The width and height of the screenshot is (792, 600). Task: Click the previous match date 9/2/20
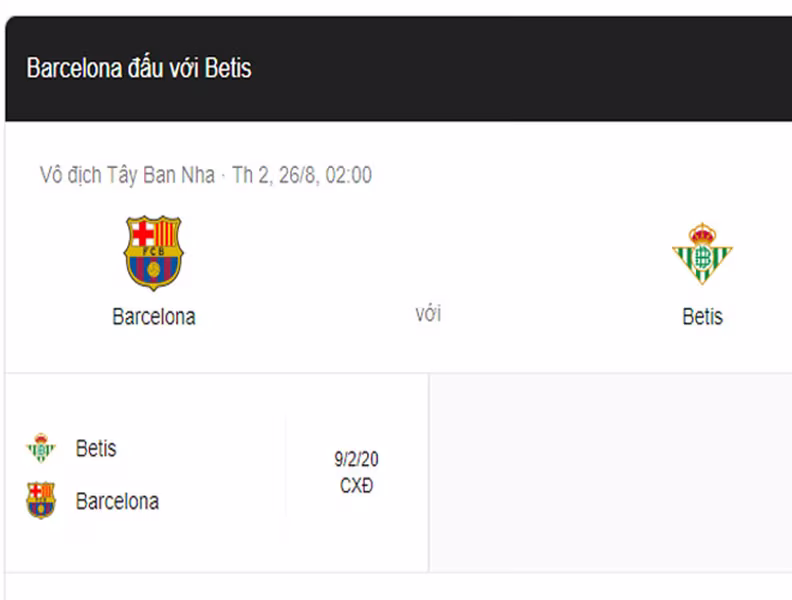coord(356,459)
